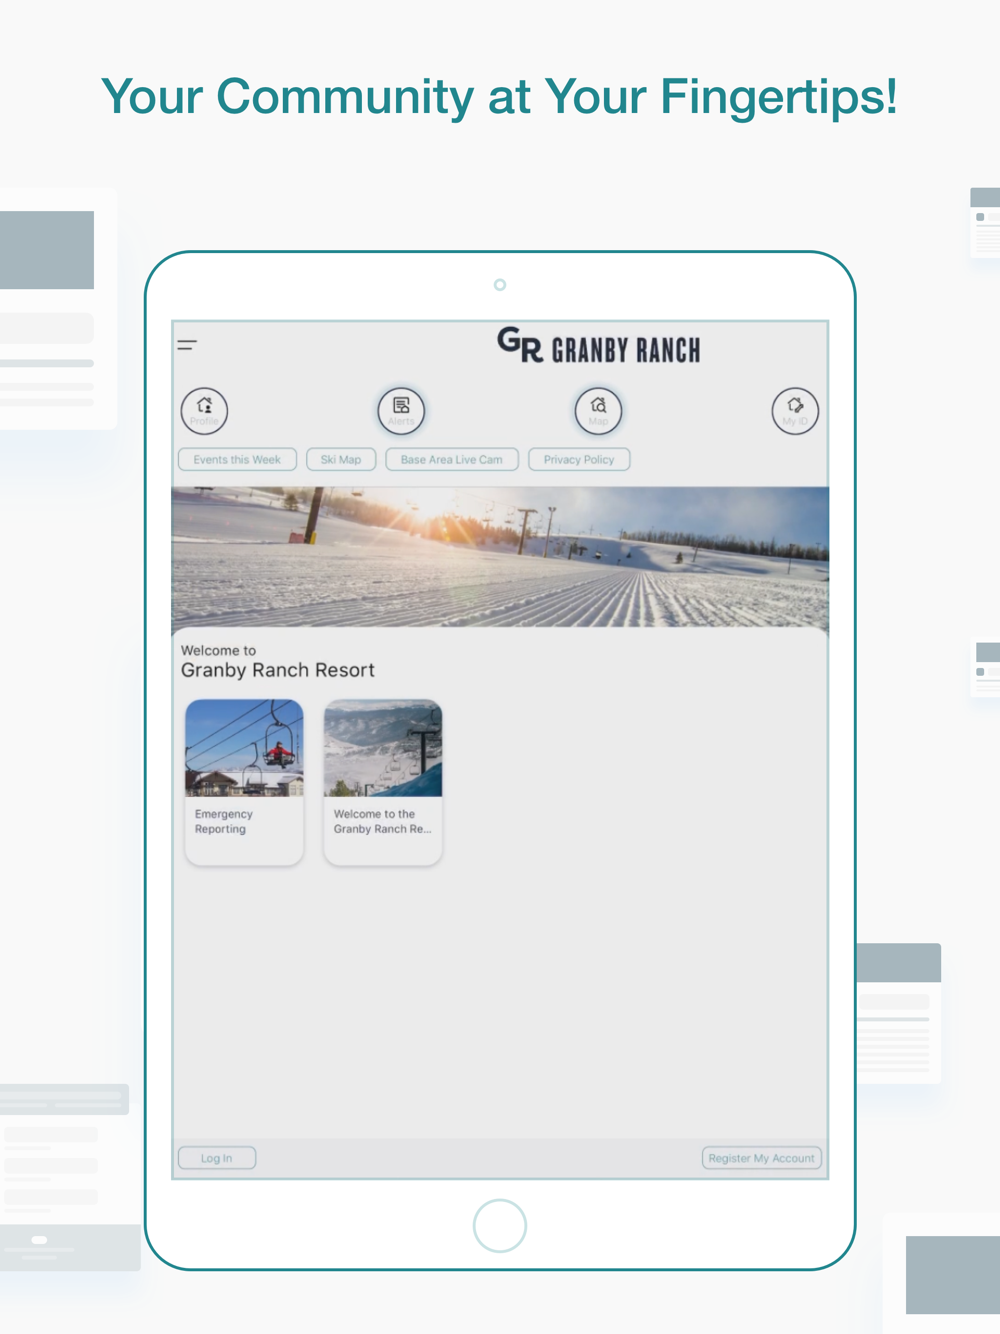Tap the Granby Ranch logo
The image size is (1000, 1334).
(x=598, y=346)
